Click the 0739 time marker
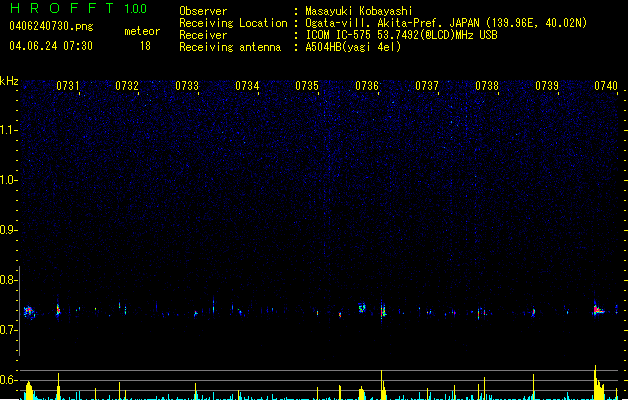Screen dimensions: 629x400 [x=547, y=86]
